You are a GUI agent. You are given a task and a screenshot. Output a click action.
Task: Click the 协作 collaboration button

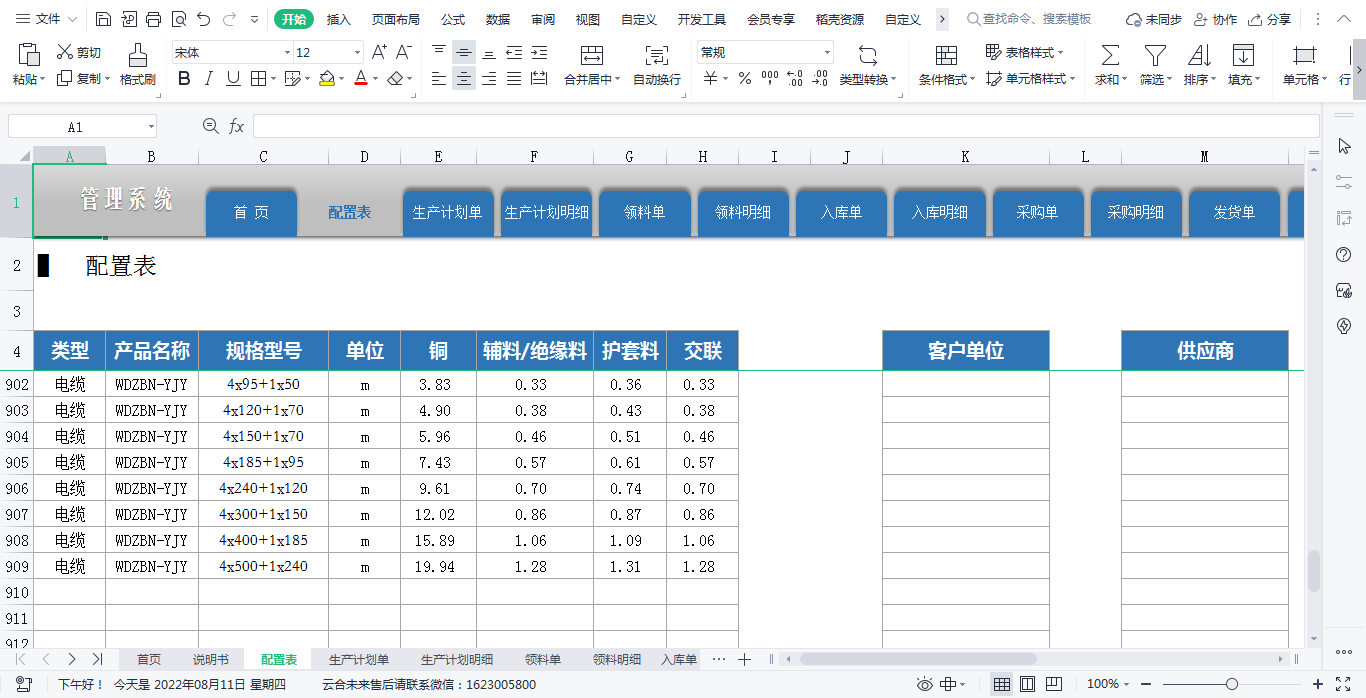[x=1215, y=19]
